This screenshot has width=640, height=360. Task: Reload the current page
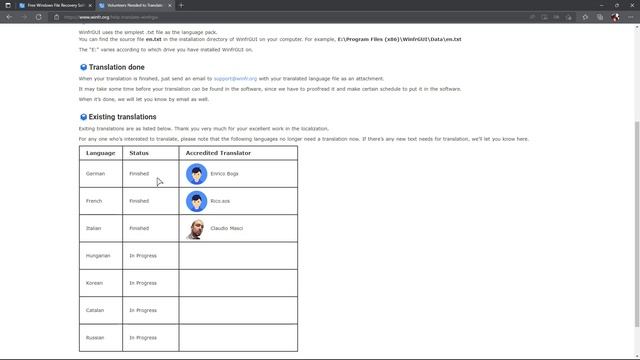tap(38, 17)
